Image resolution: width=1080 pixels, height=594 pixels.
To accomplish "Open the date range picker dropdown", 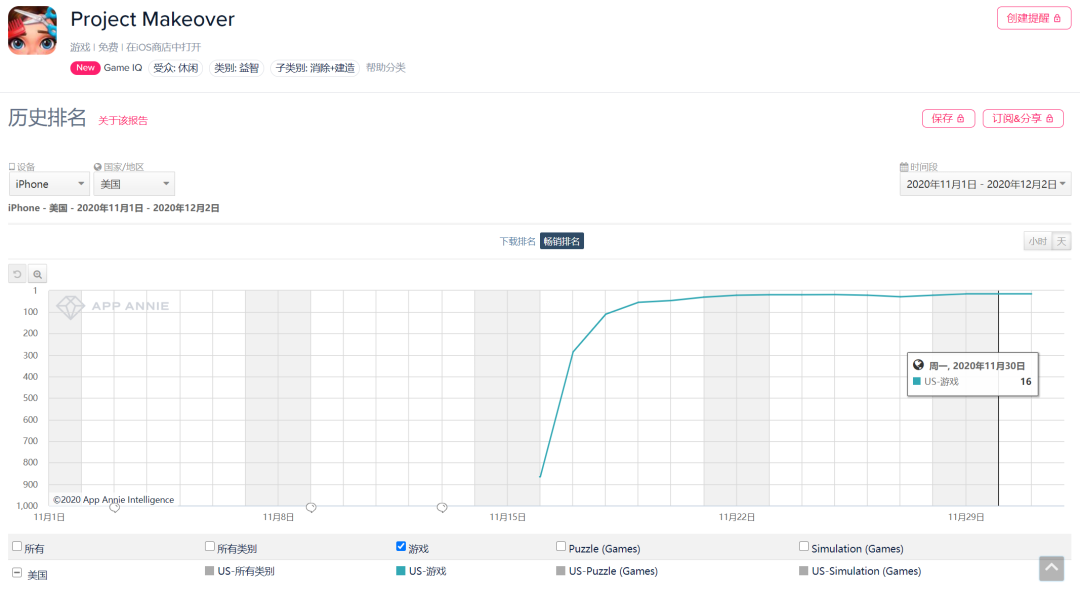I will (985, 184).
